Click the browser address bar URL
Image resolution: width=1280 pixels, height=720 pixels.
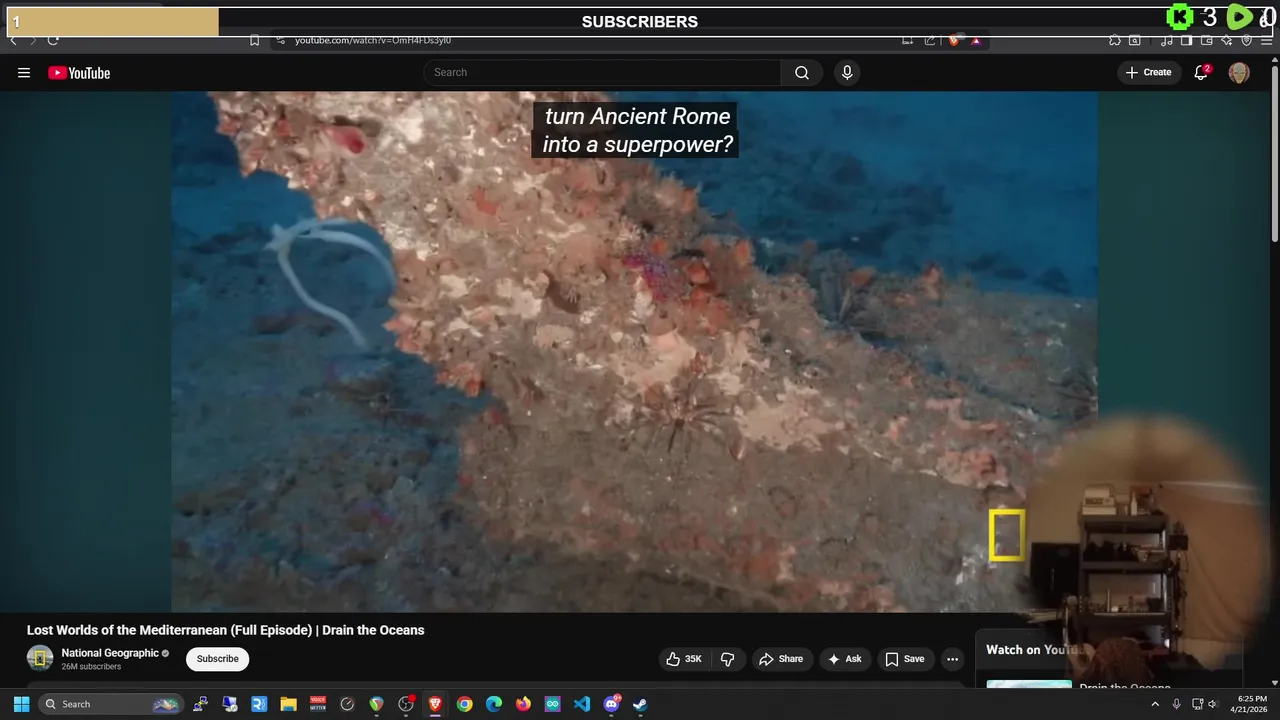click(373, 40)
